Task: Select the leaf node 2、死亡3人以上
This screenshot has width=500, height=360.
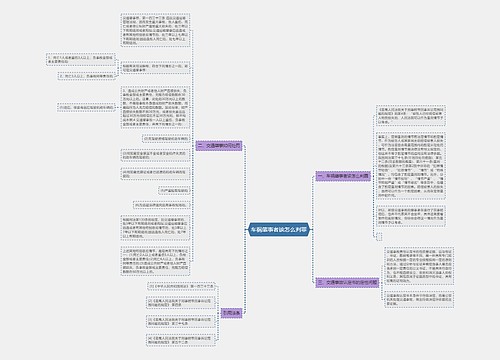Action: (87, 76)
